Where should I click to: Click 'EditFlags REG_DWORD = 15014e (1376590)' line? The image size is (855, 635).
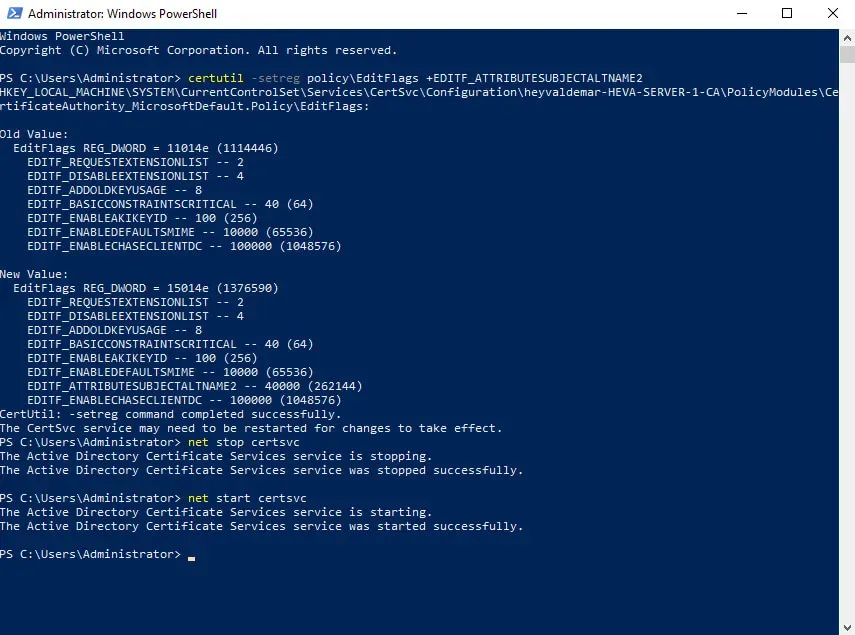click(x=146, y=288)
